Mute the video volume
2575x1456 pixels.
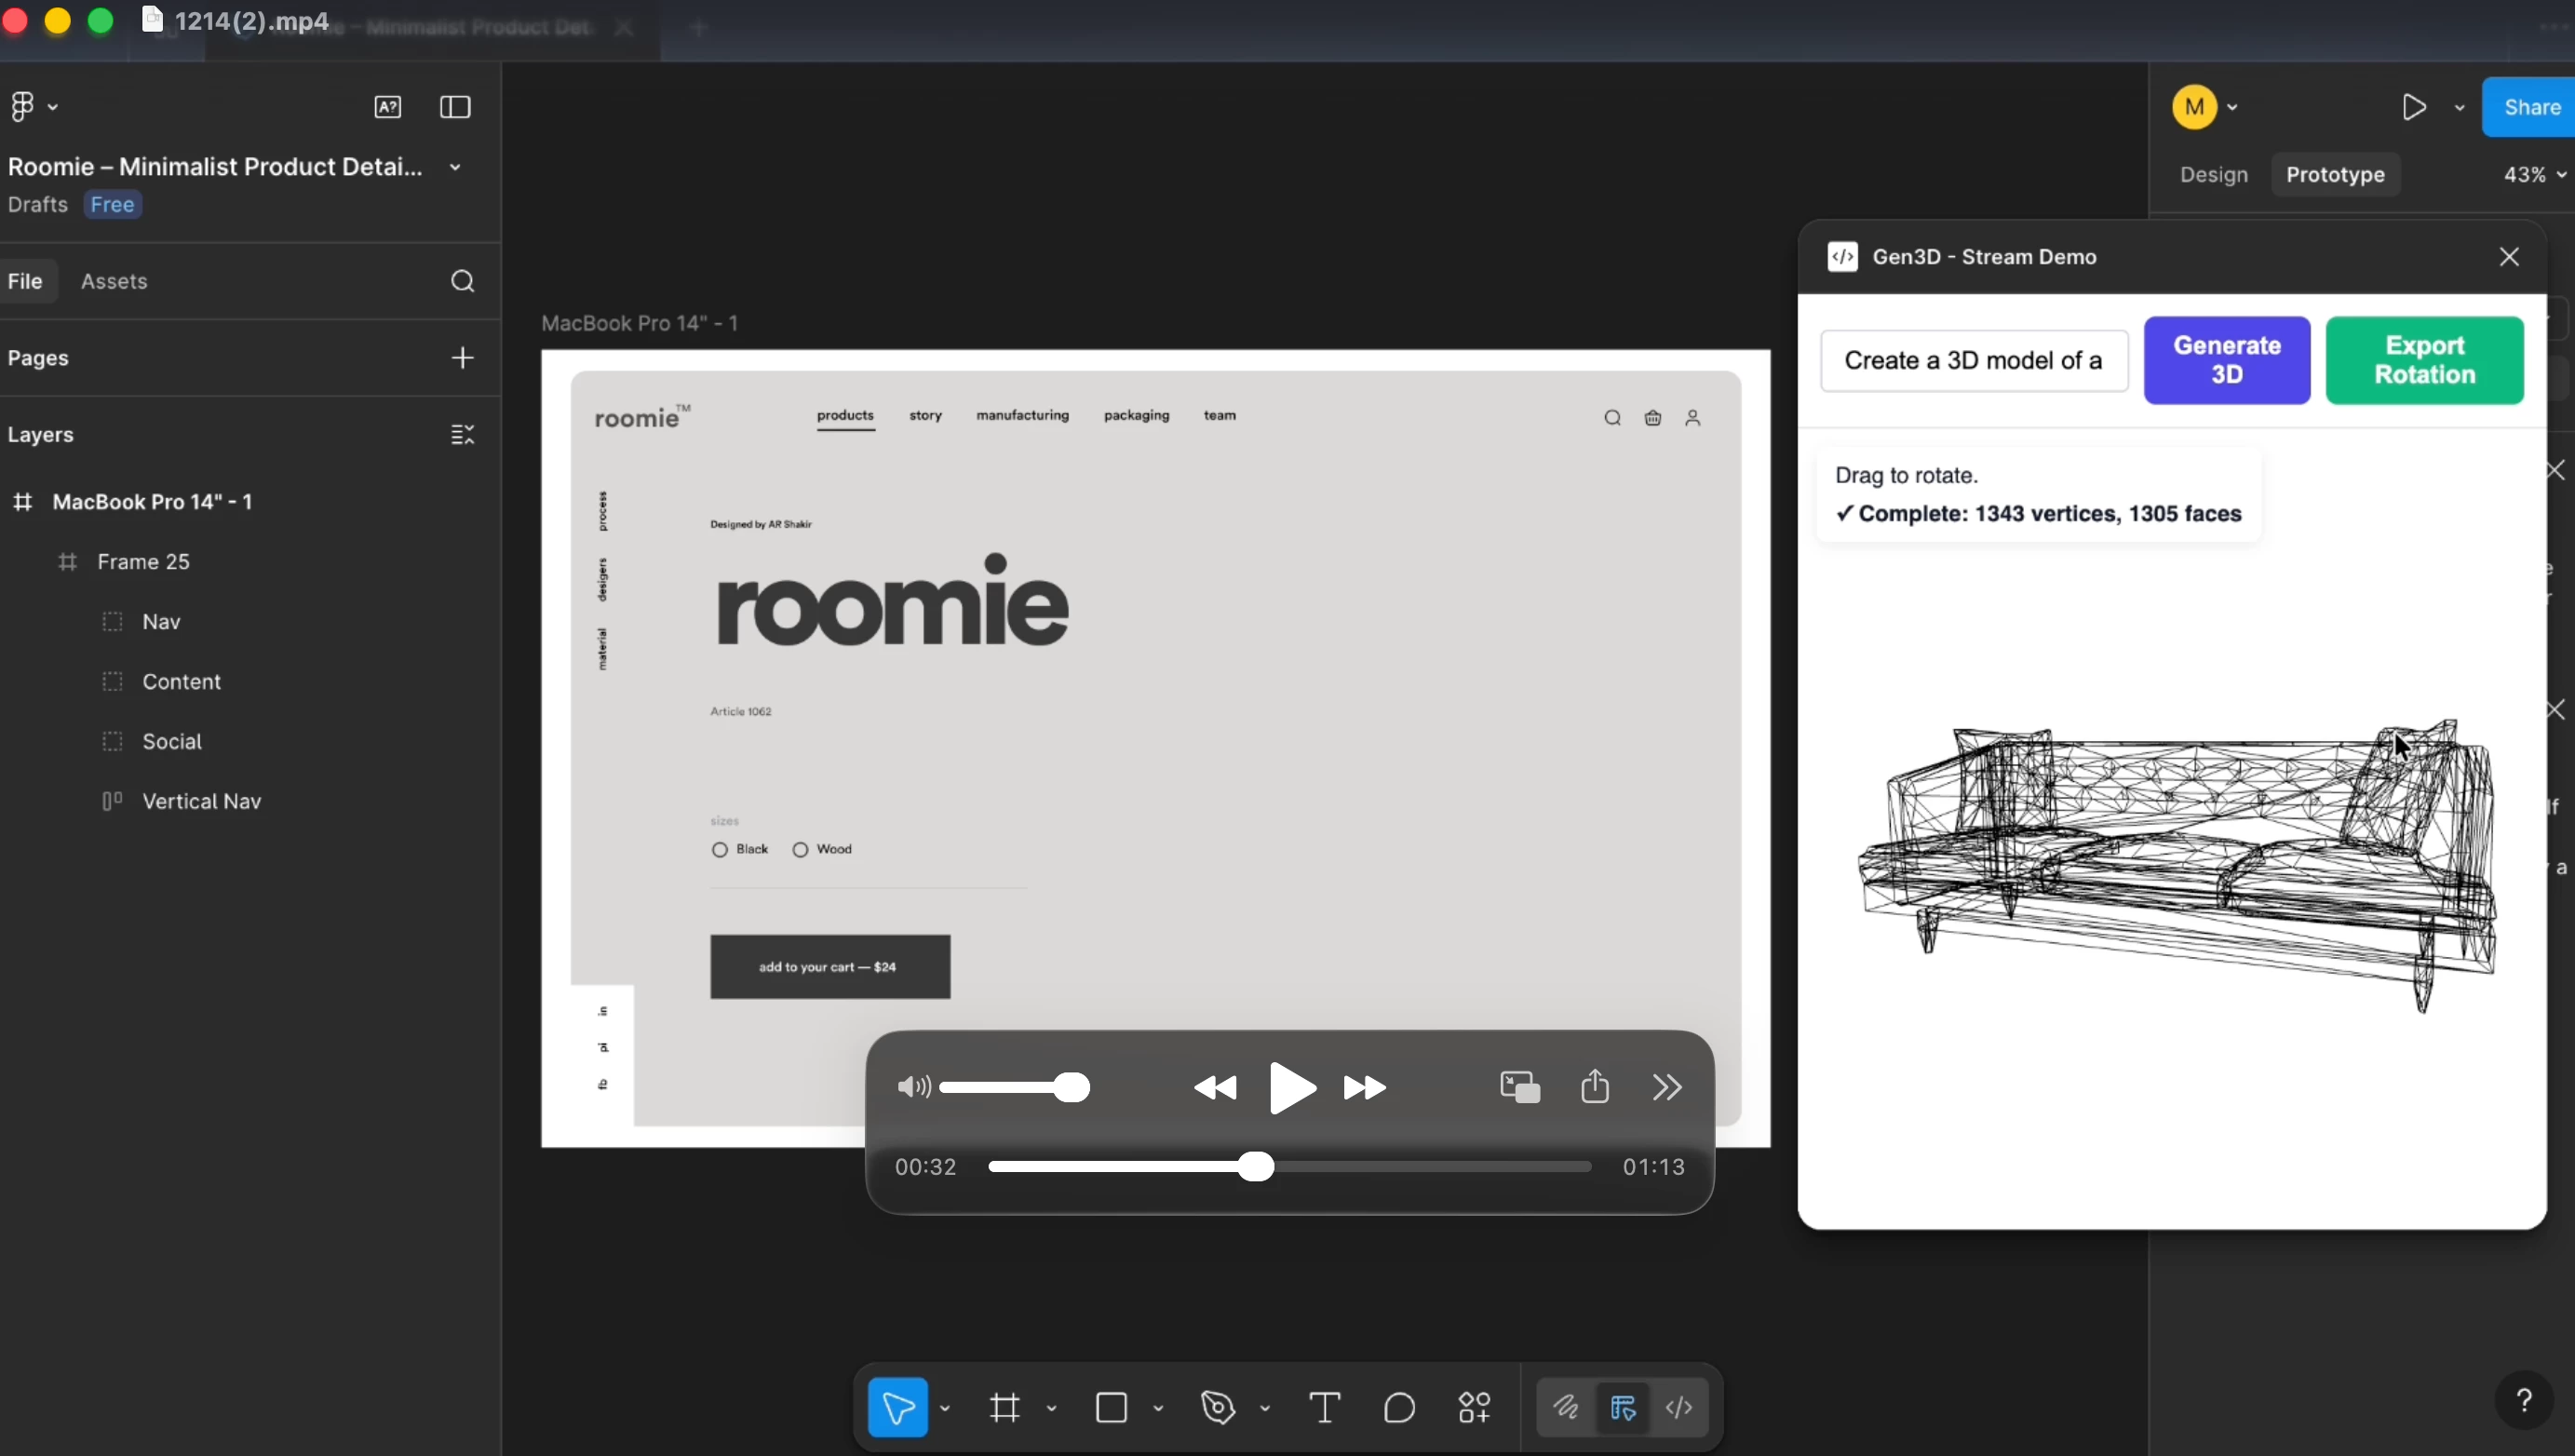click(914, 1087)
